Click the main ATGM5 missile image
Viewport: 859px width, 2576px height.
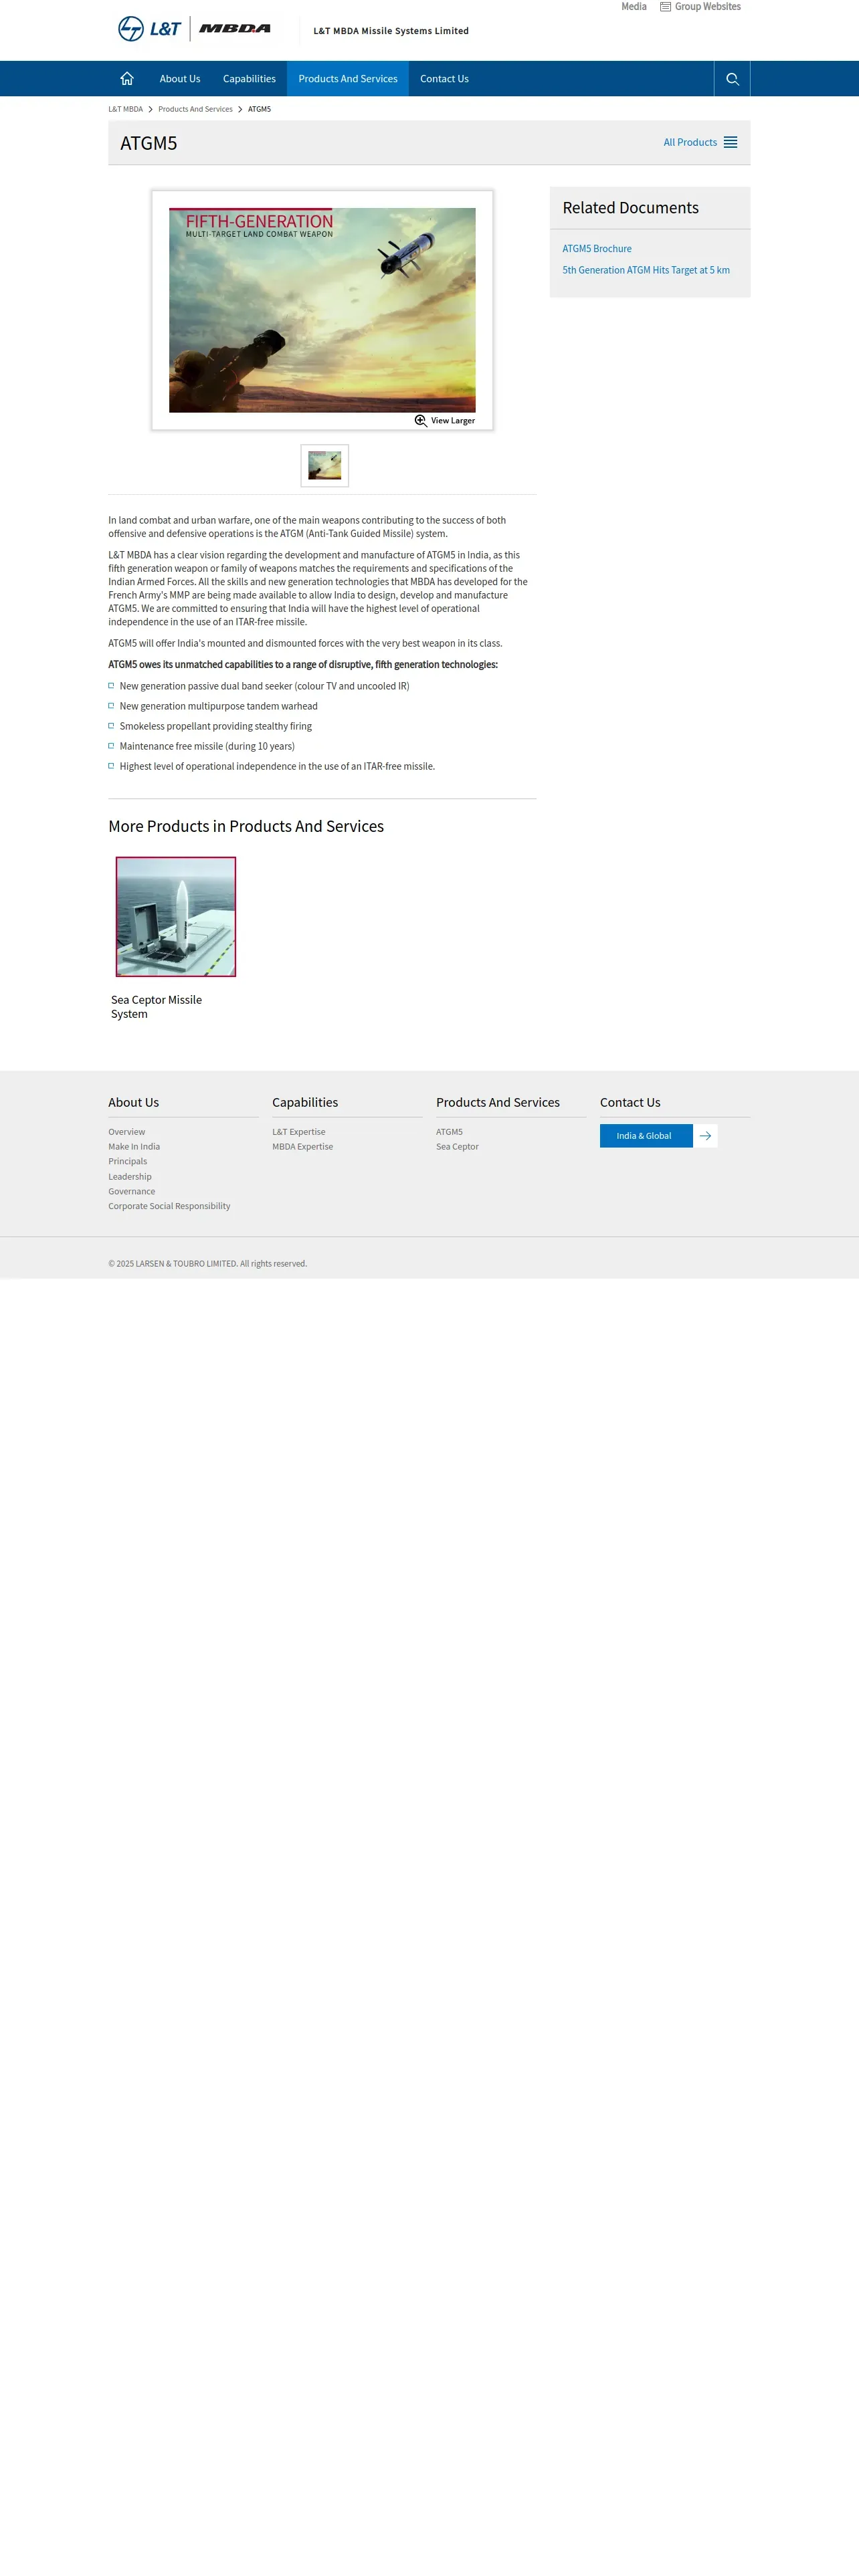click(x=322, y=310)
